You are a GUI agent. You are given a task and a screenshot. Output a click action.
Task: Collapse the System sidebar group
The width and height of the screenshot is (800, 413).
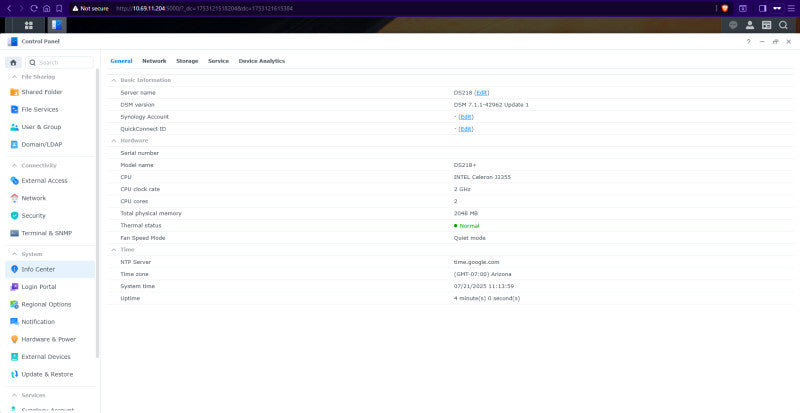[14, 254]
